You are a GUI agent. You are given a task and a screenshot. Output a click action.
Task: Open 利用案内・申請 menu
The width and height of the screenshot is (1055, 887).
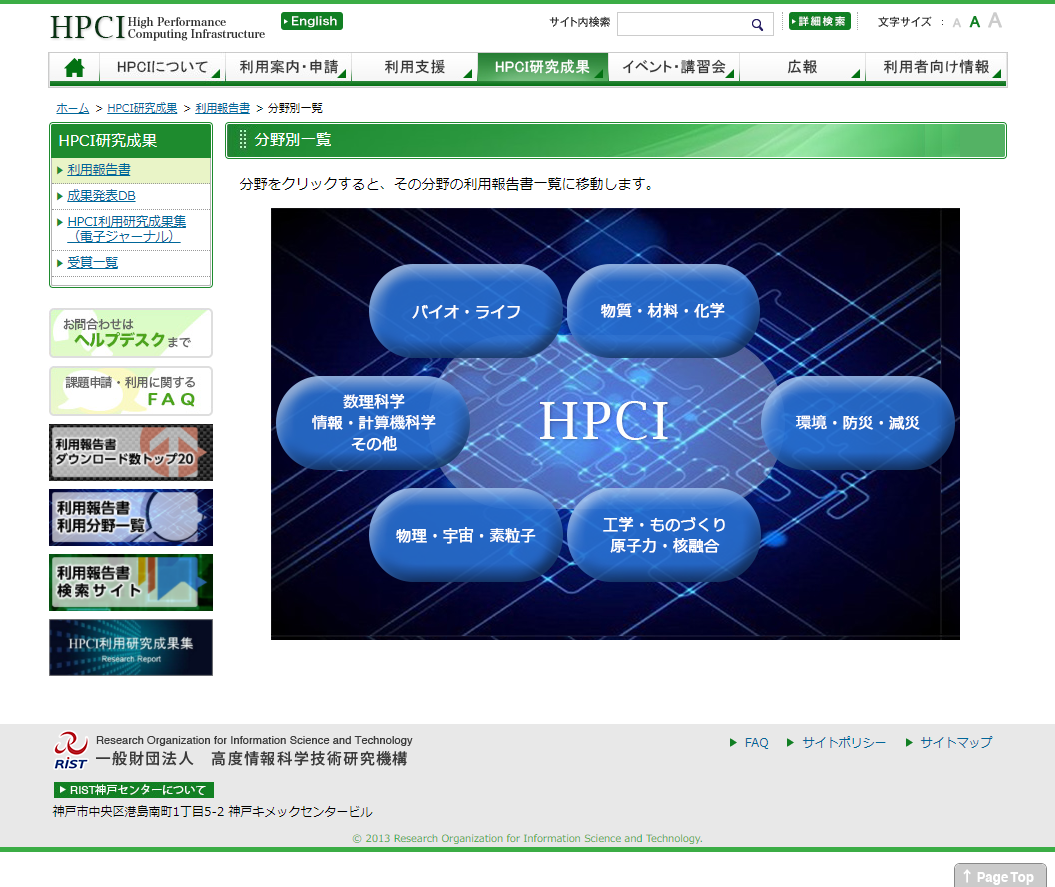[x=288, y=67]
